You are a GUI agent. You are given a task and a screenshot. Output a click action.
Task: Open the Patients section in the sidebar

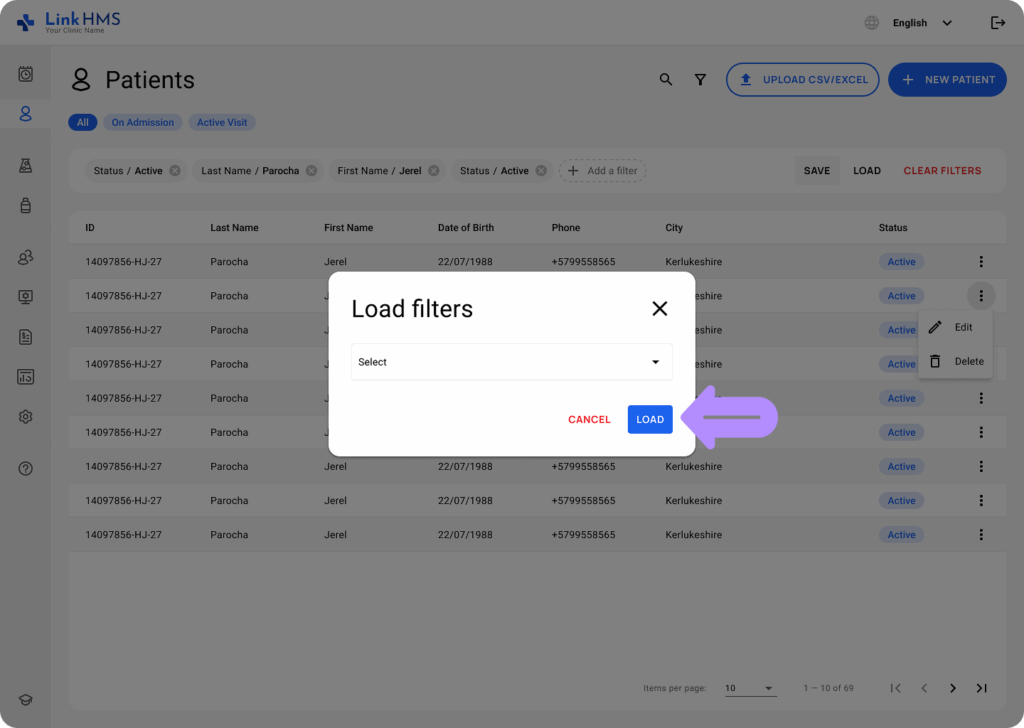pyautogui.click(x=25, y=113)
